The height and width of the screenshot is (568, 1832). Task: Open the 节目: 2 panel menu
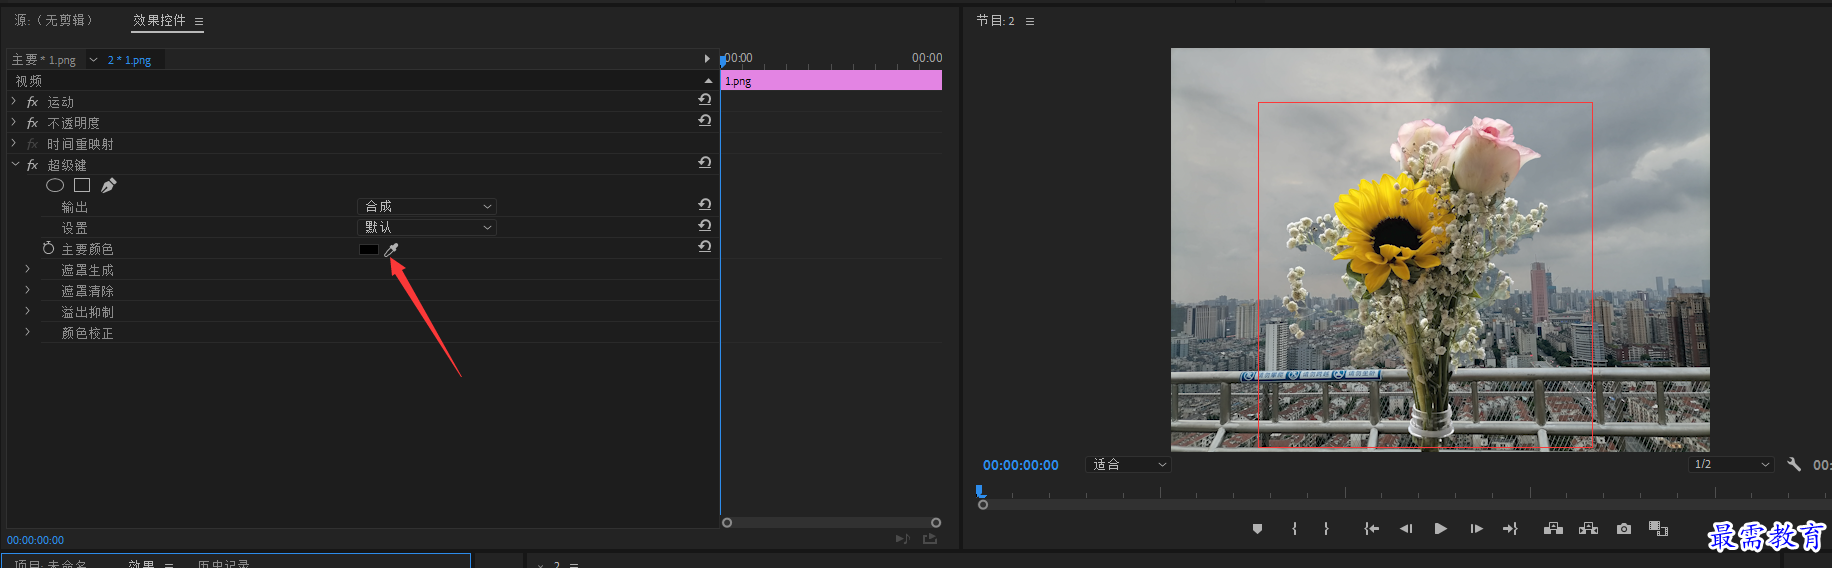click(1030, 21)
